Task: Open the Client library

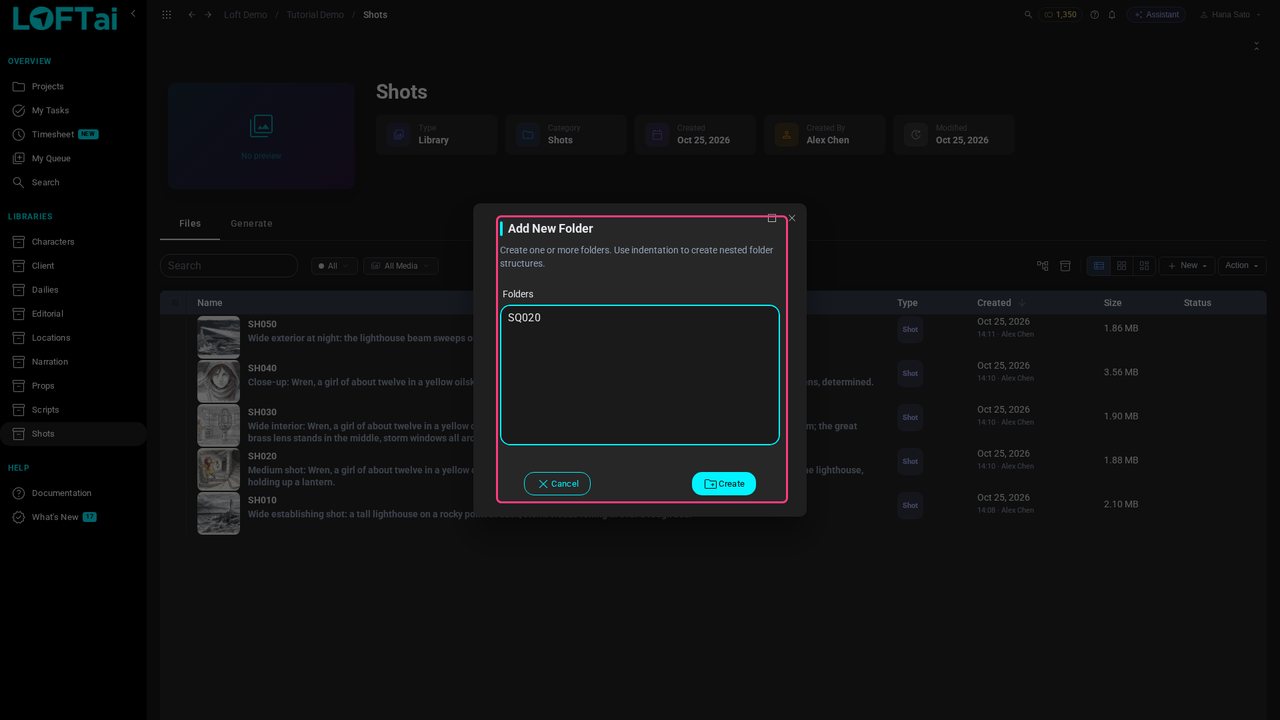Action: (73, 266)
